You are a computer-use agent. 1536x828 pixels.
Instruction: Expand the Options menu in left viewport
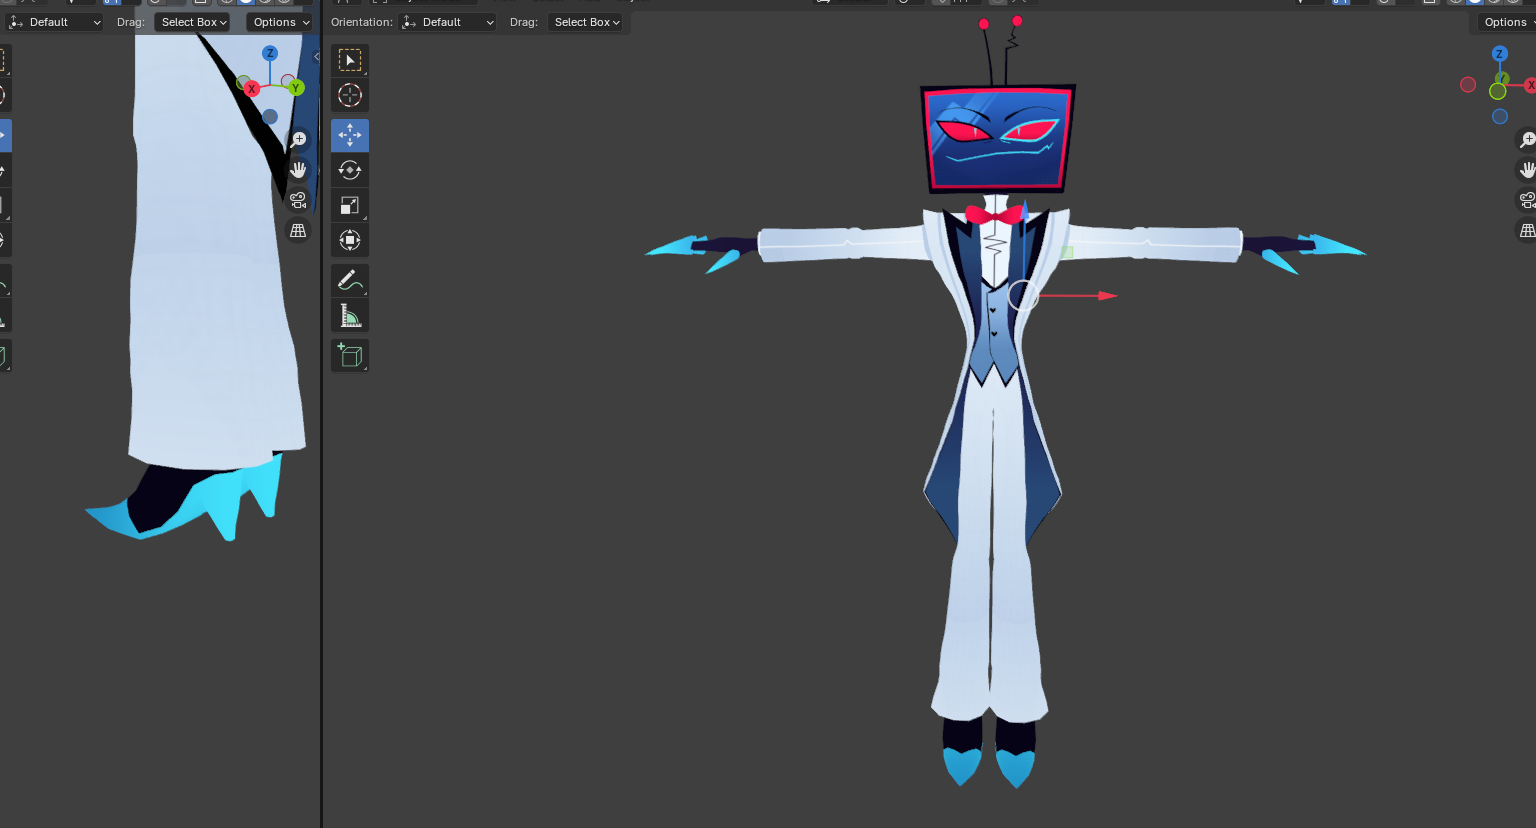click(x=280, y=22)
